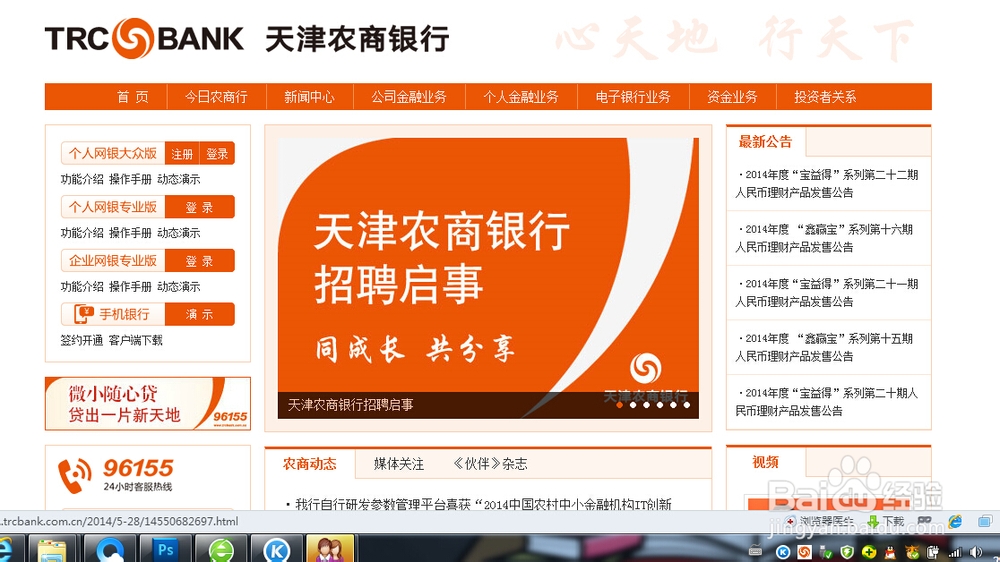Click the network signal tray icon
This screenshot has height=562, width=1000.
pos(955,552)
